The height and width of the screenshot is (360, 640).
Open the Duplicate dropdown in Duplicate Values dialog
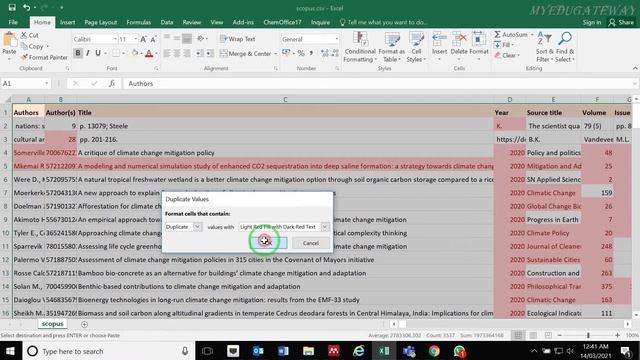197,227
